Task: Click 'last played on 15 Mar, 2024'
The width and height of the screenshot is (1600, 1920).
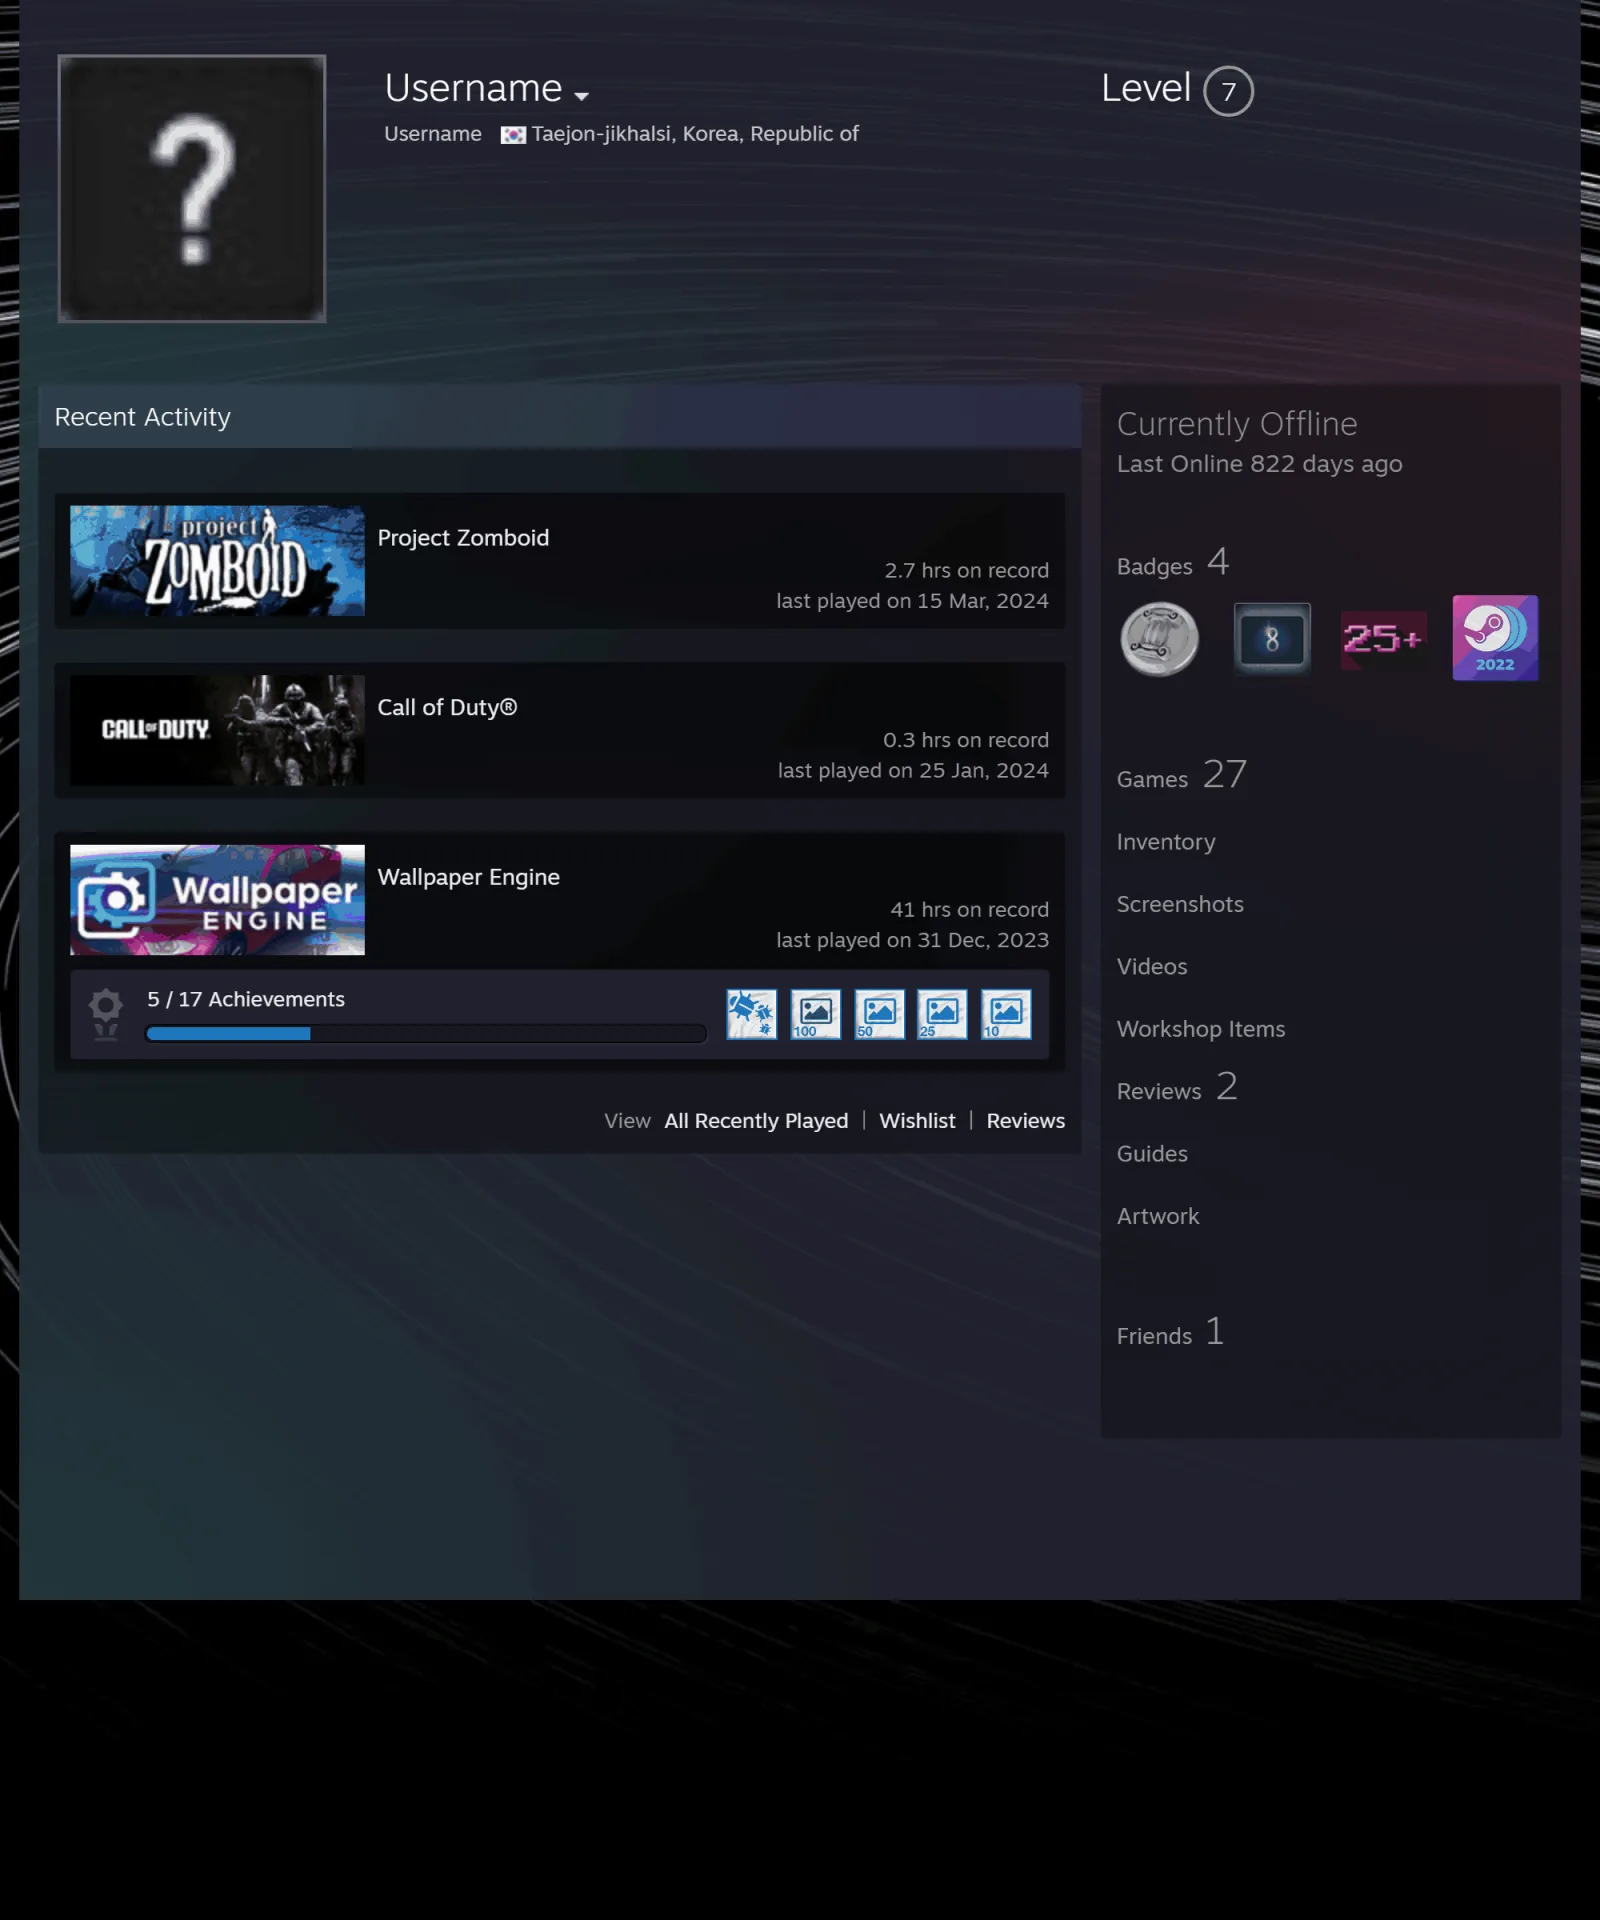Action: 912,601
